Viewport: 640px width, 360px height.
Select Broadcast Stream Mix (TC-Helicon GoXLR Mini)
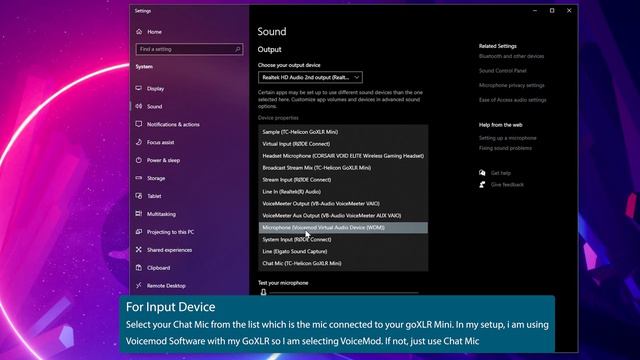coord(343,168)
